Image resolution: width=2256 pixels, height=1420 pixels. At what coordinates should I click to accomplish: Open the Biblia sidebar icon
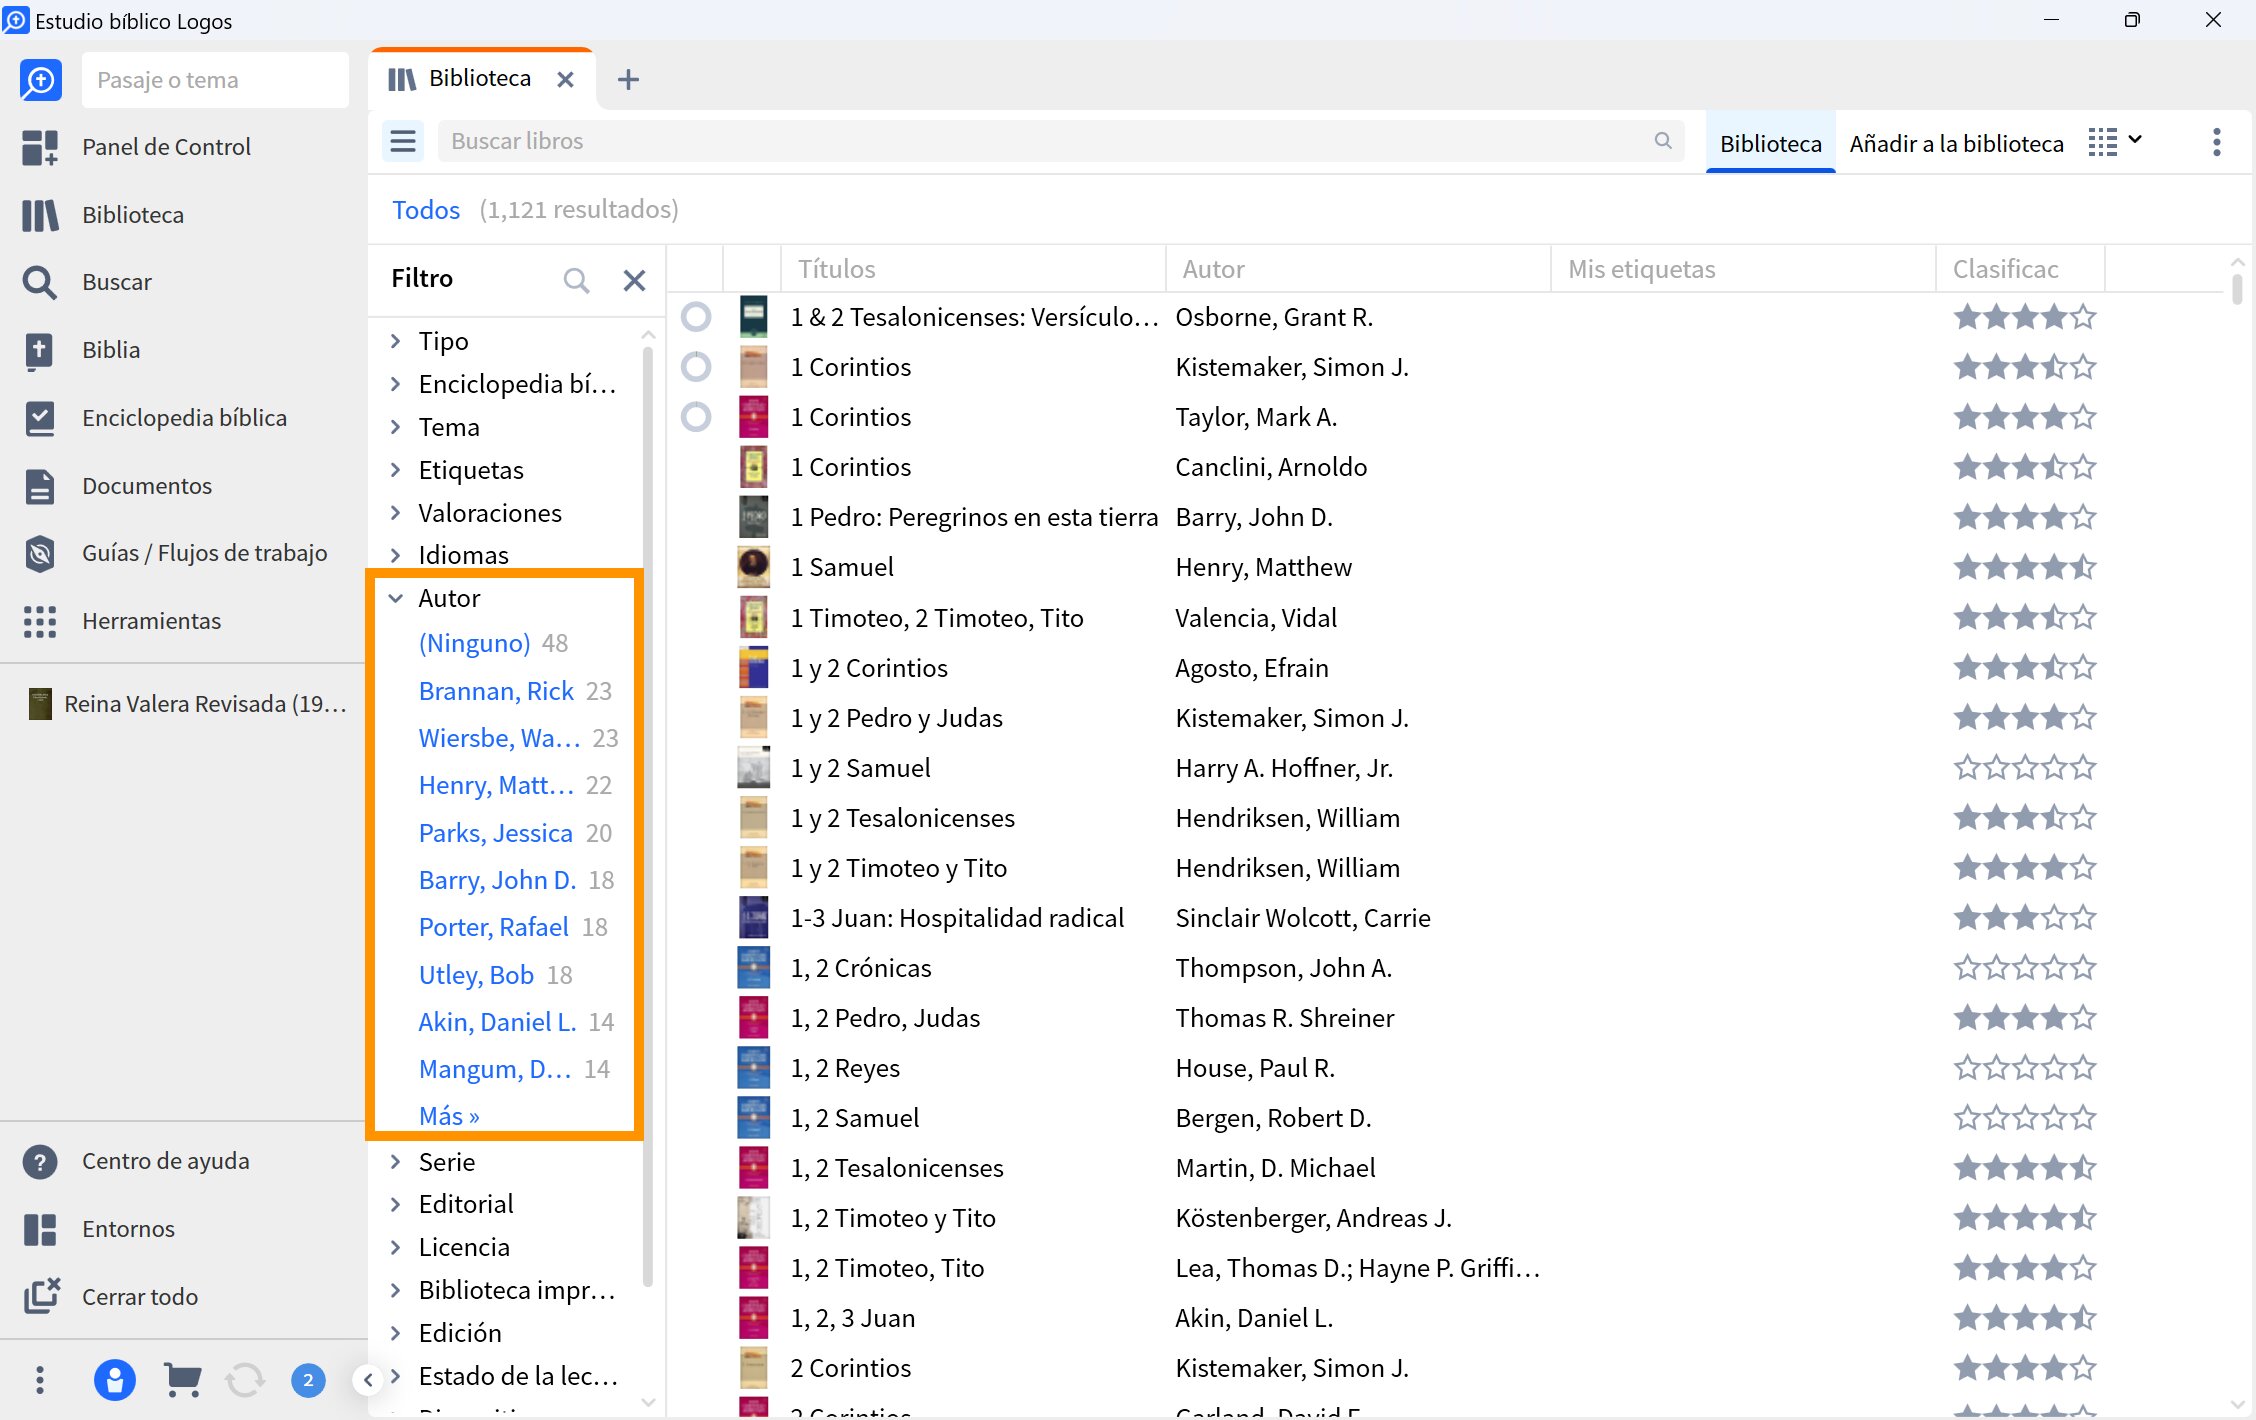click(40, 350)
